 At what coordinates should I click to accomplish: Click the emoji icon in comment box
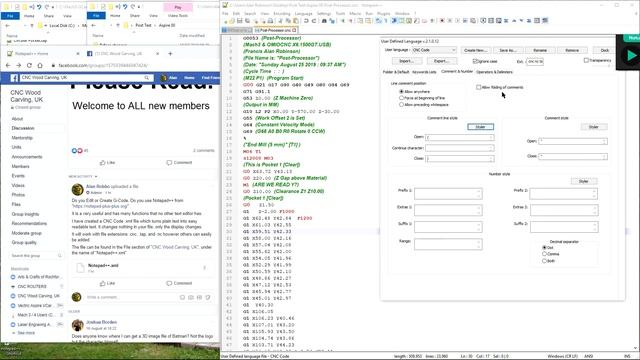click(x=182, y=297)
